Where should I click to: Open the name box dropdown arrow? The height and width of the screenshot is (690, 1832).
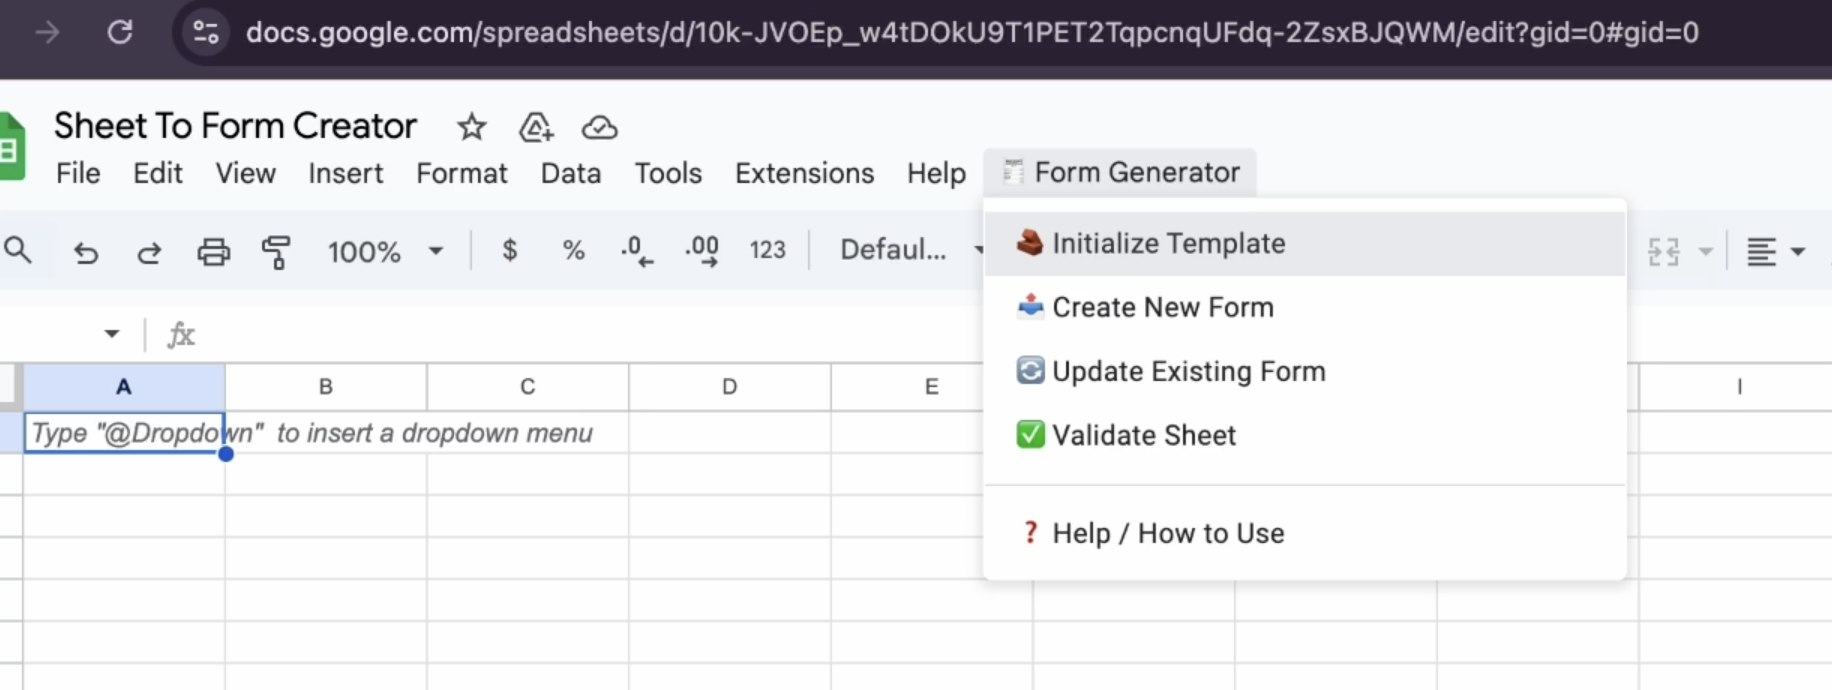111,334
